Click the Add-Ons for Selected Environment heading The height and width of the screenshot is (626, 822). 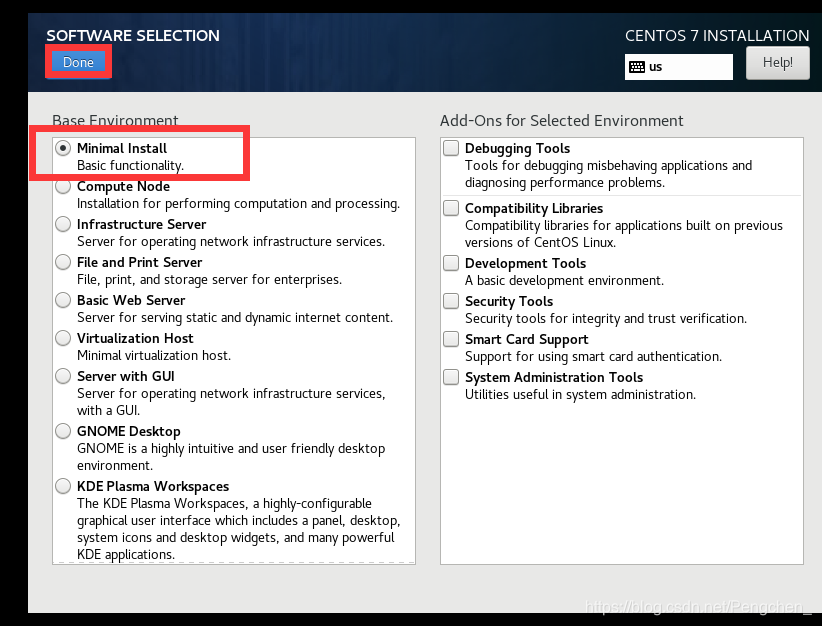(561, 121)
